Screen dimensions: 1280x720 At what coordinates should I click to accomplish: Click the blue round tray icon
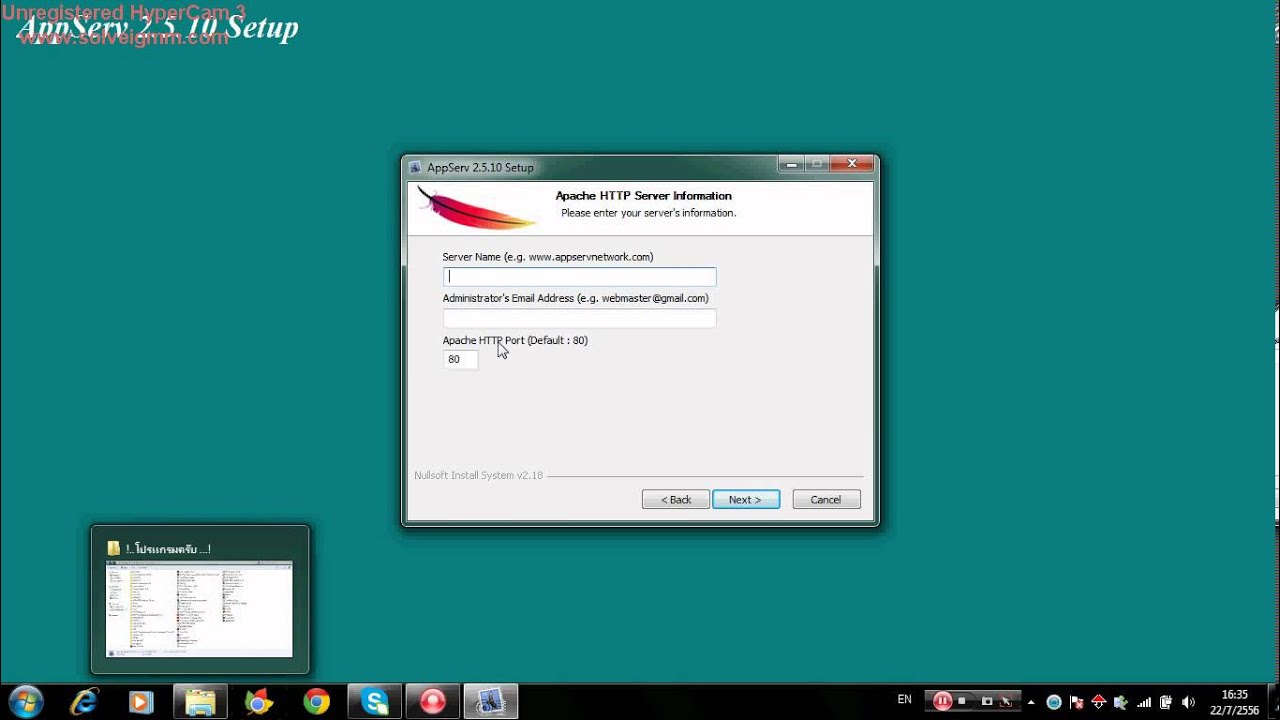1054,702
